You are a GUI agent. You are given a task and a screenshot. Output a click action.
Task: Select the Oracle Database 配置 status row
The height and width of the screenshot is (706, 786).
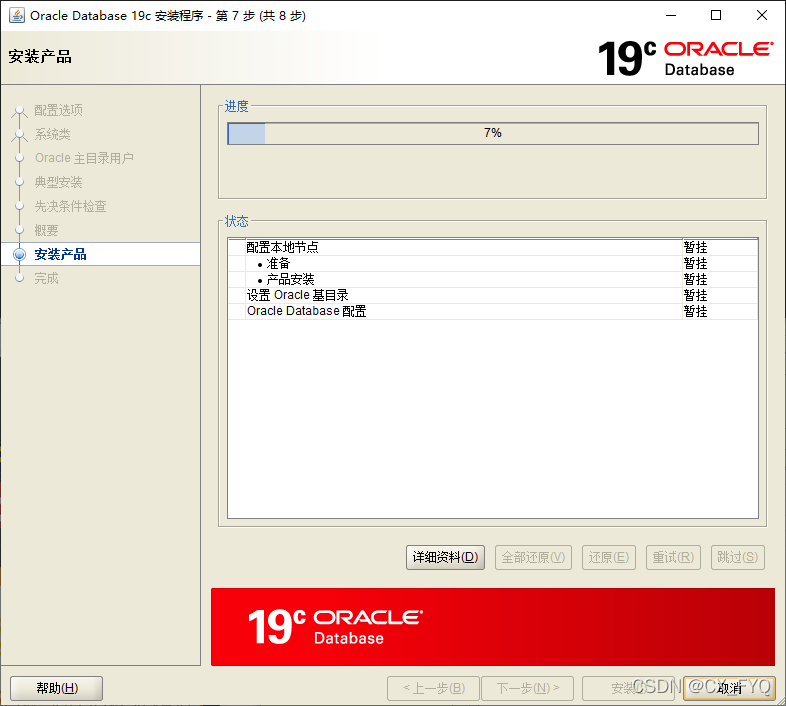click(306, 311)
